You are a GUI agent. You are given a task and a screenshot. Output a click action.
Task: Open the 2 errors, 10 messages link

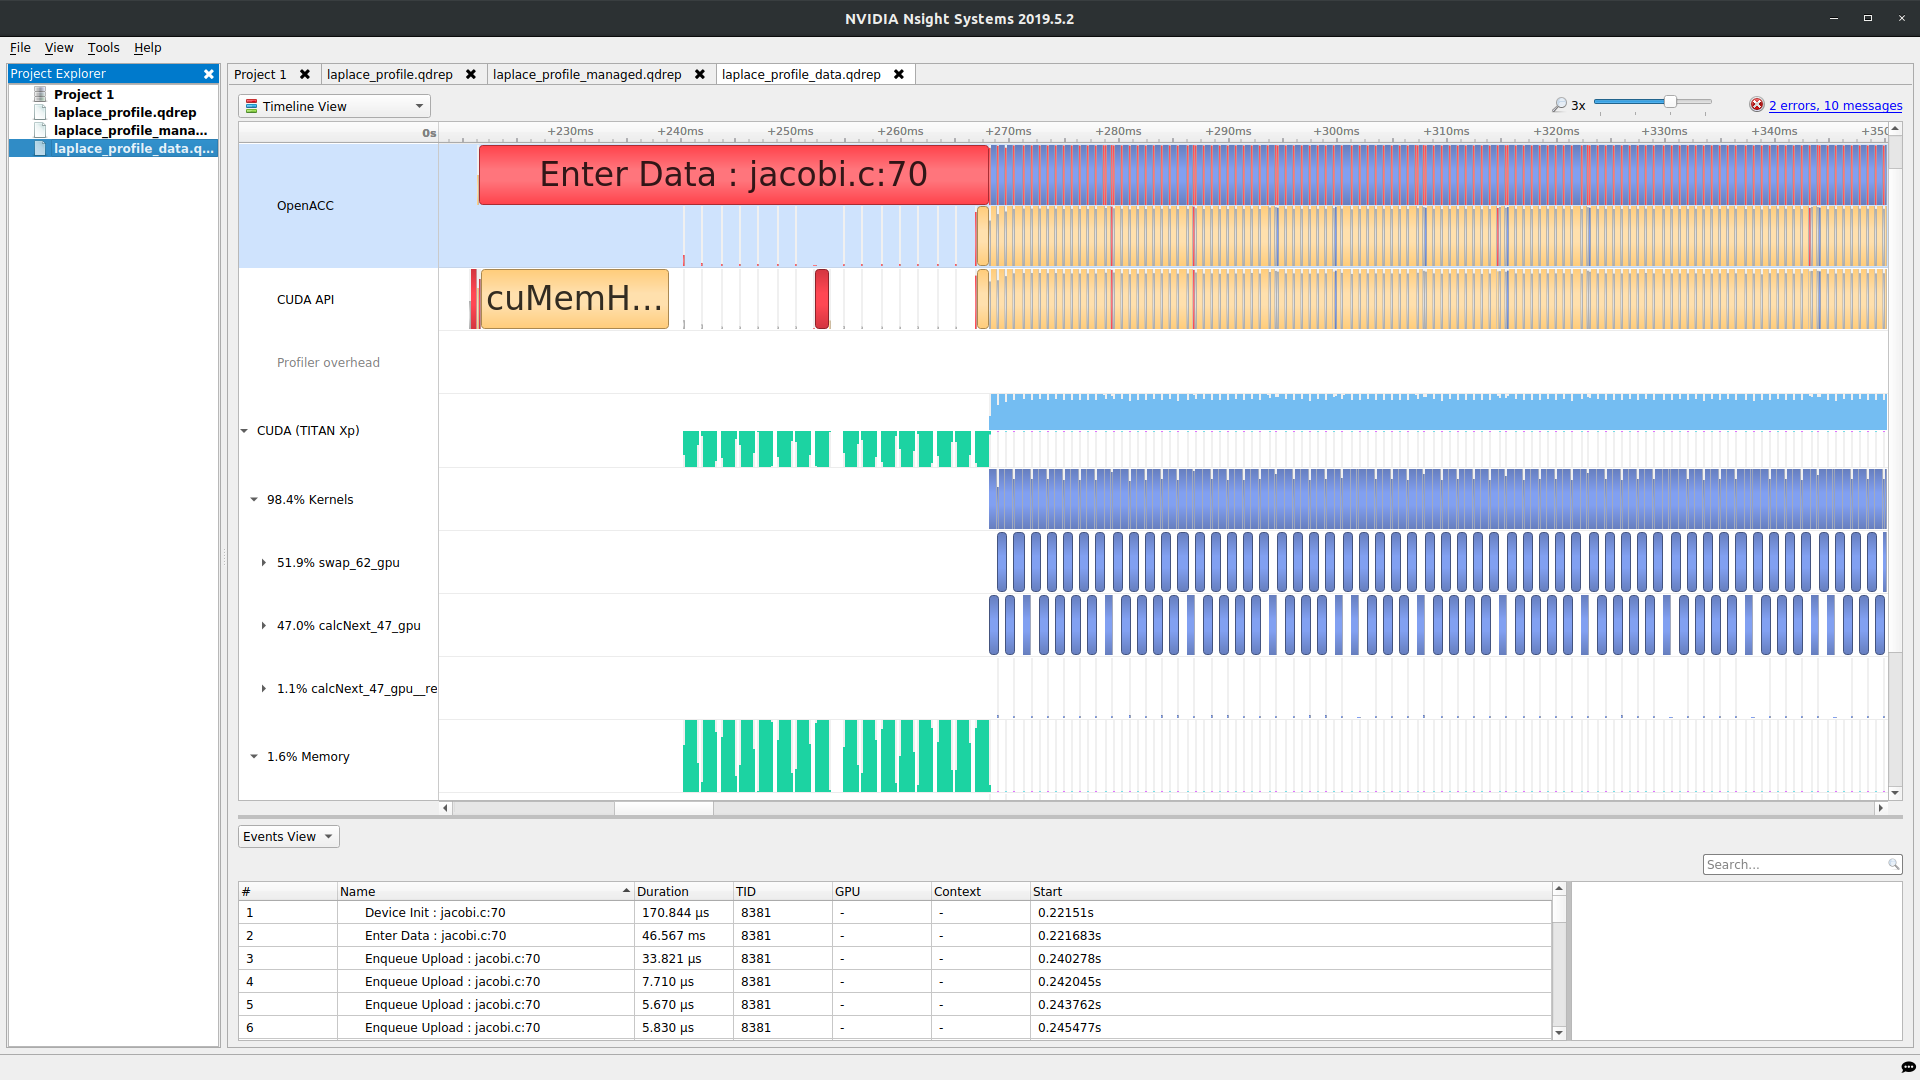click(1835, 105)
